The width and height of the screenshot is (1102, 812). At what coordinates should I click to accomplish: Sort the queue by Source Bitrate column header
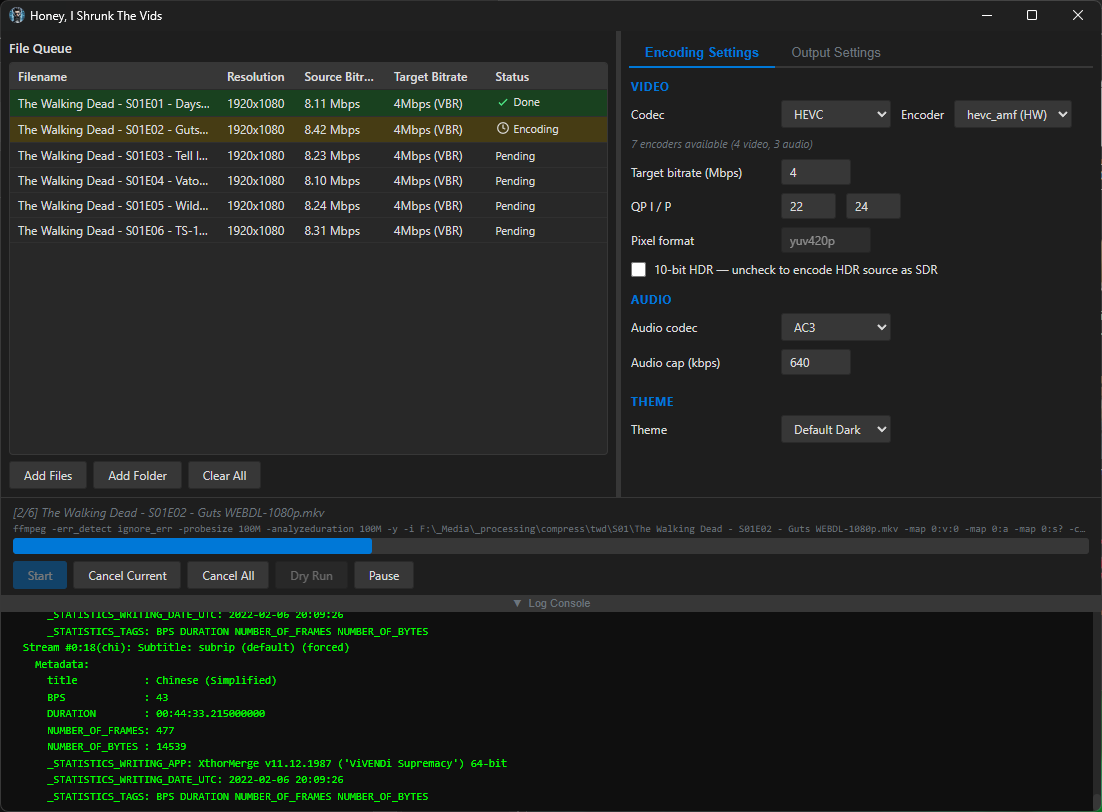[338, 77]
